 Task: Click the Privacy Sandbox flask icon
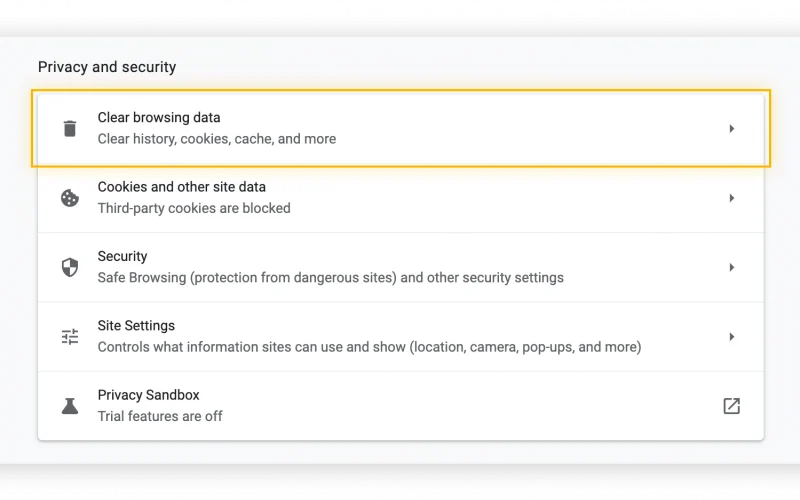tap(70, 406)
